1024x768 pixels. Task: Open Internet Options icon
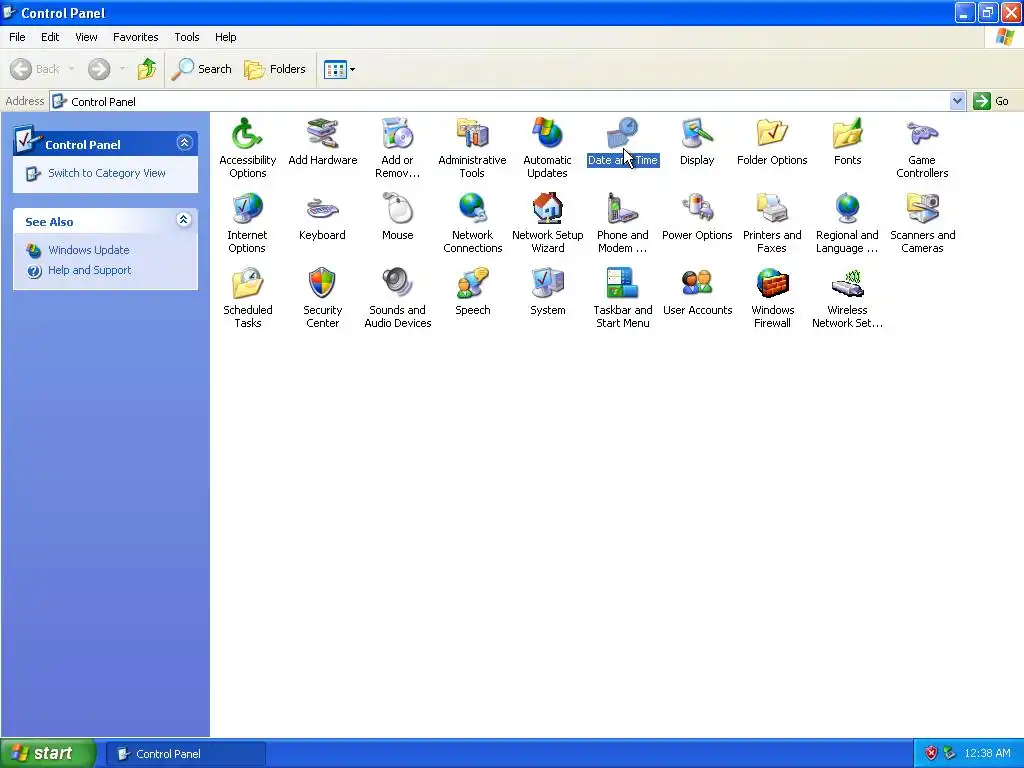tap(247, 209)
